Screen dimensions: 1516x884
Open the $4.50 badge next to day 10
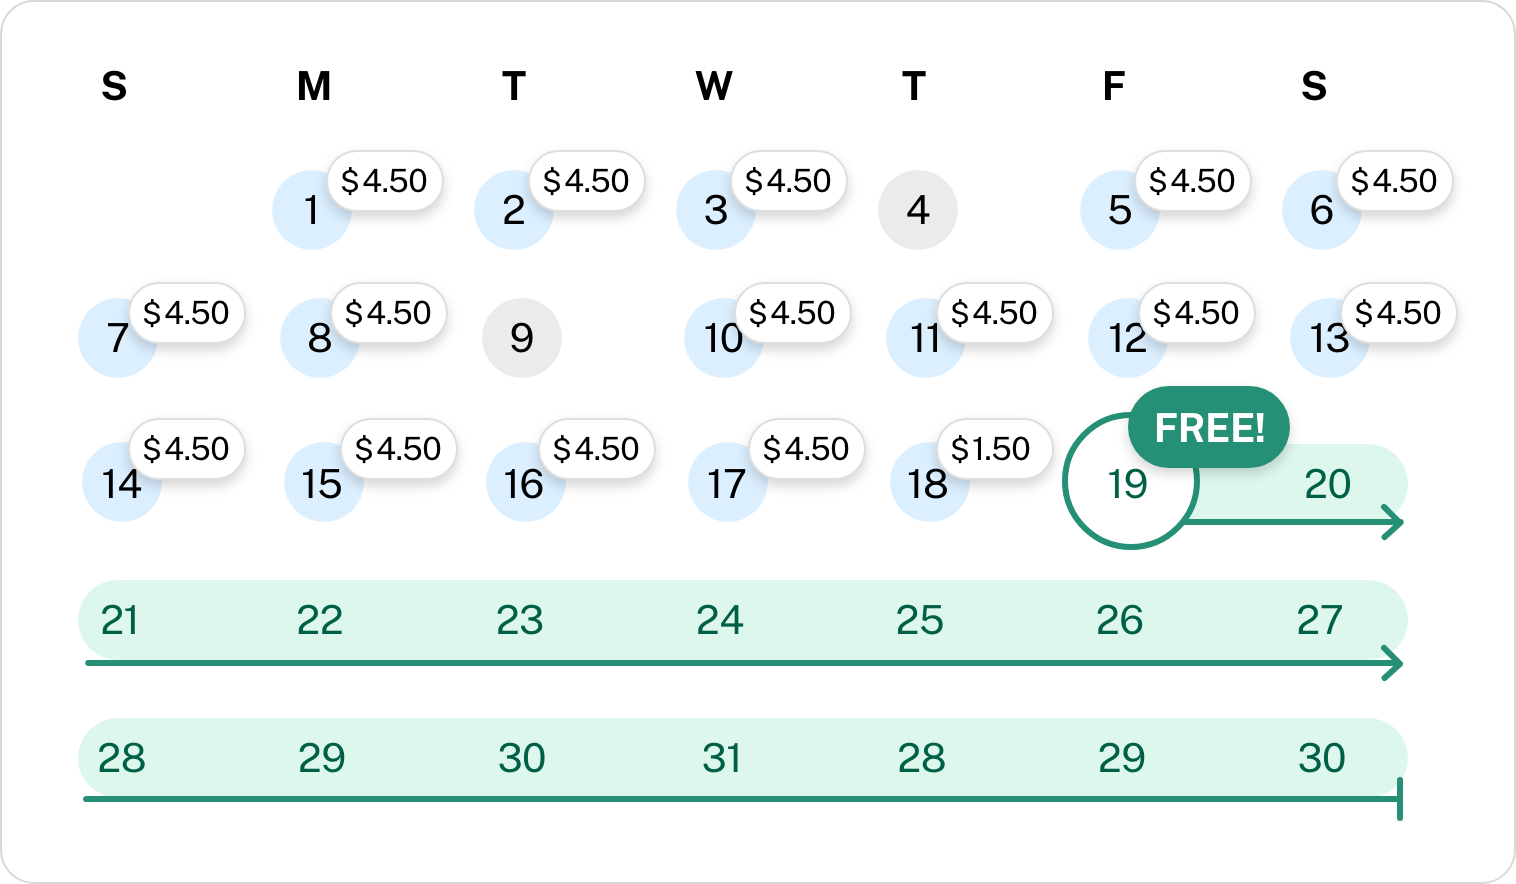[791, 312]
